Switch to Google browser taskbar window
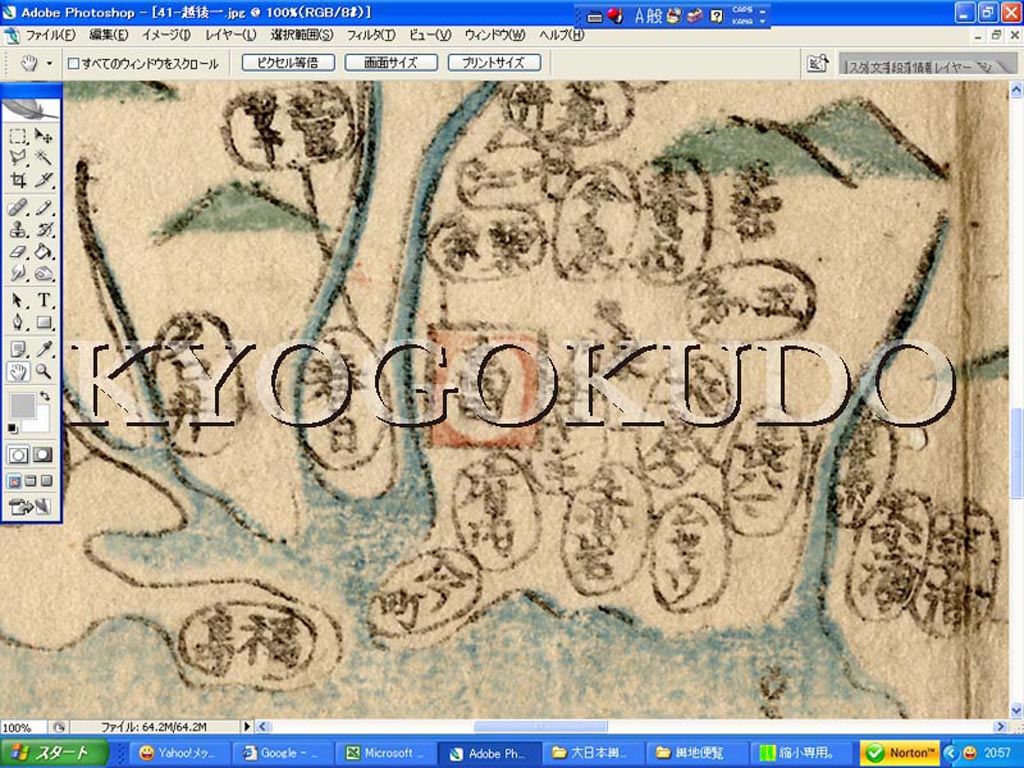The image size is (1024, 768). click(282, 753)
